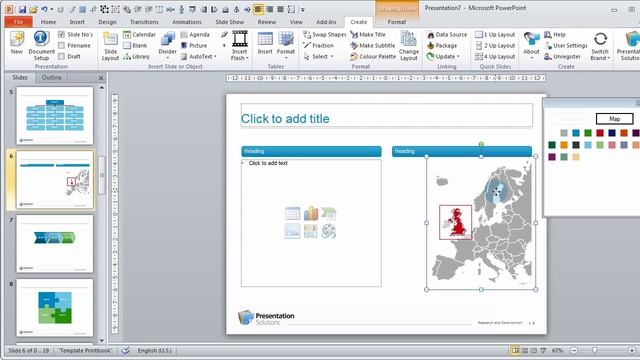The height and width of the screenshot is (360, 640).
Task: Open the Transitions tab
Action: pos(144,22)
